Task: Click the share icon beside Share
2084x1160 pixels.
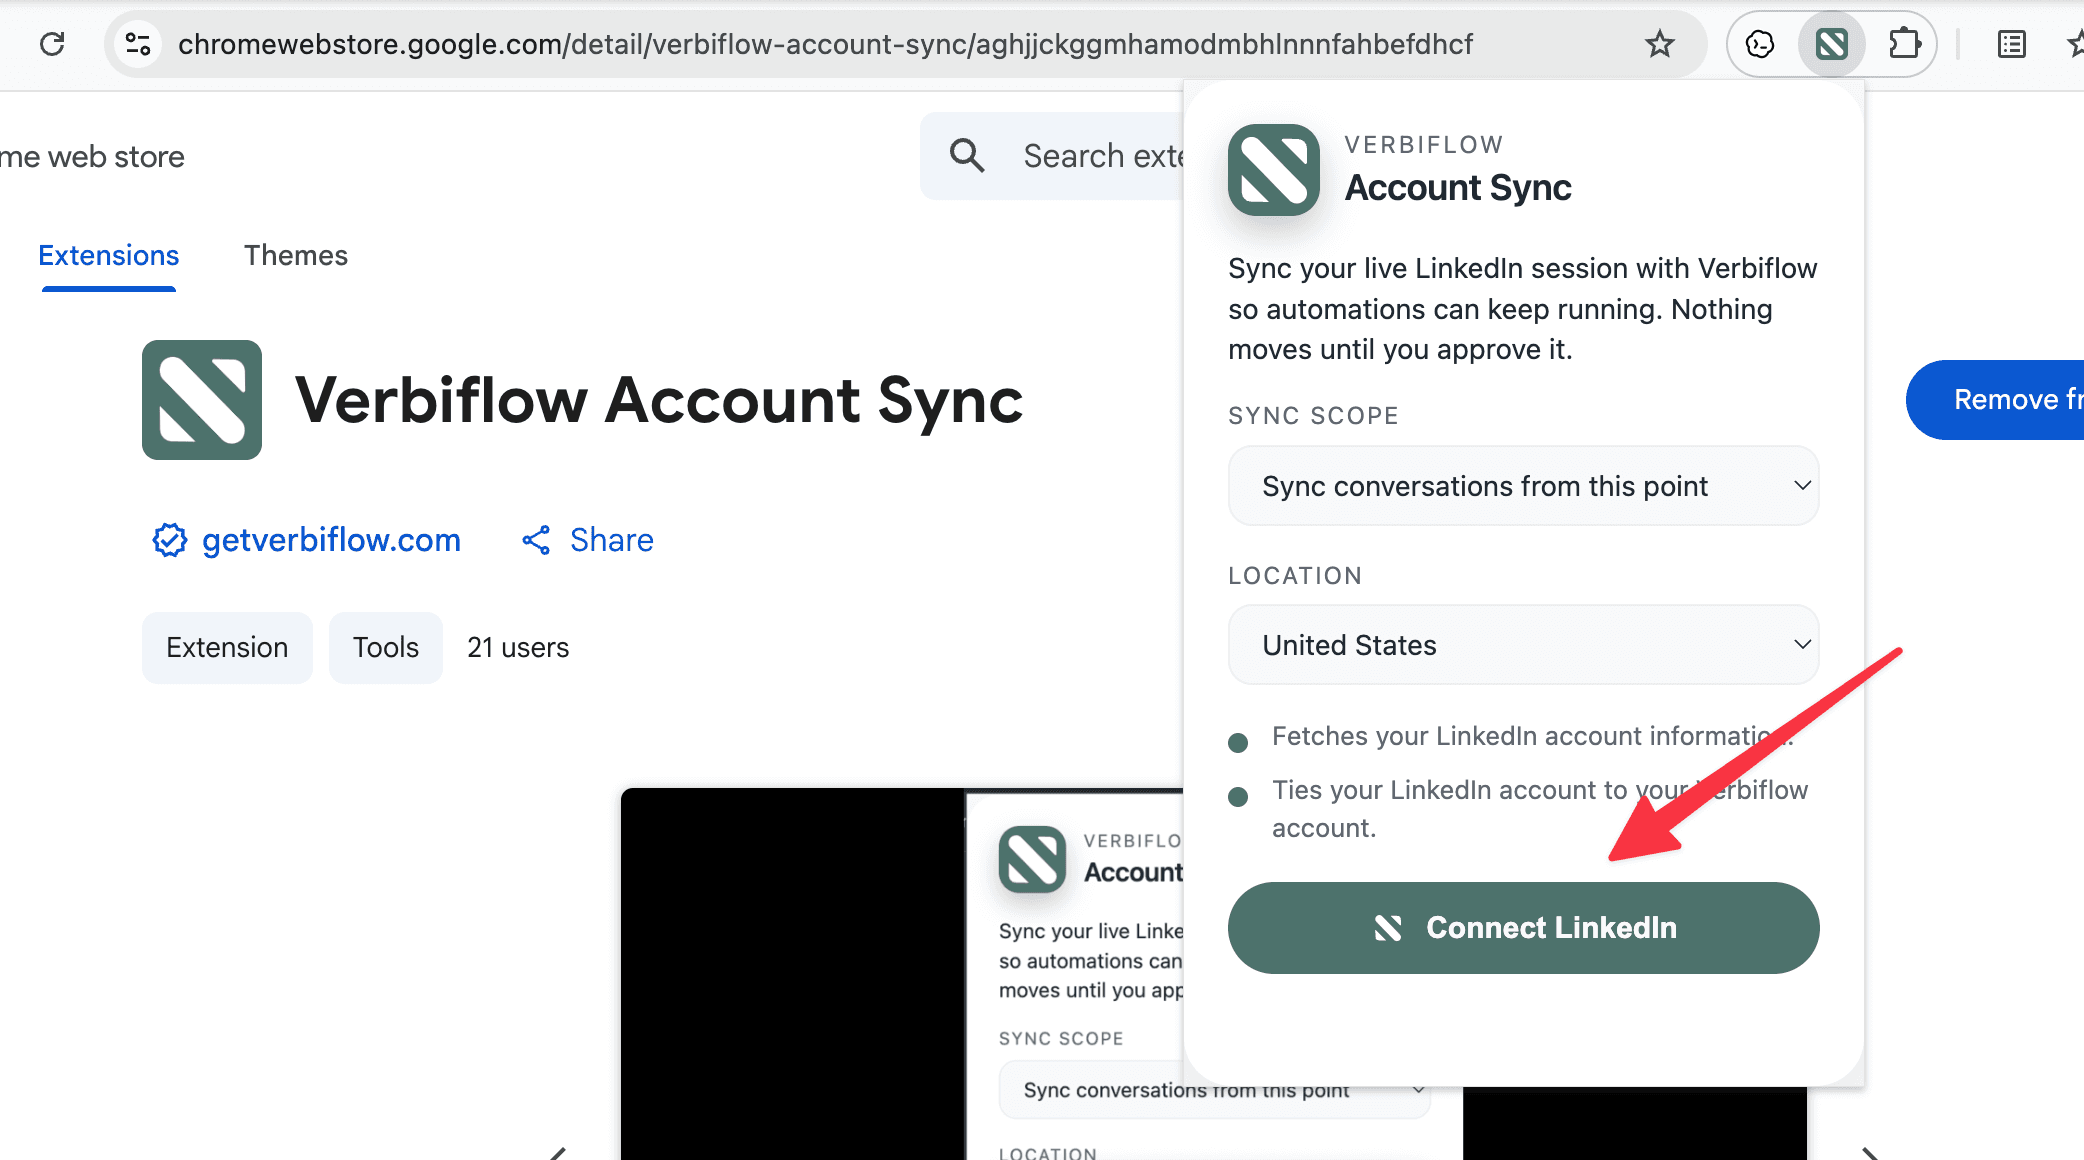Action: point(536,540)
